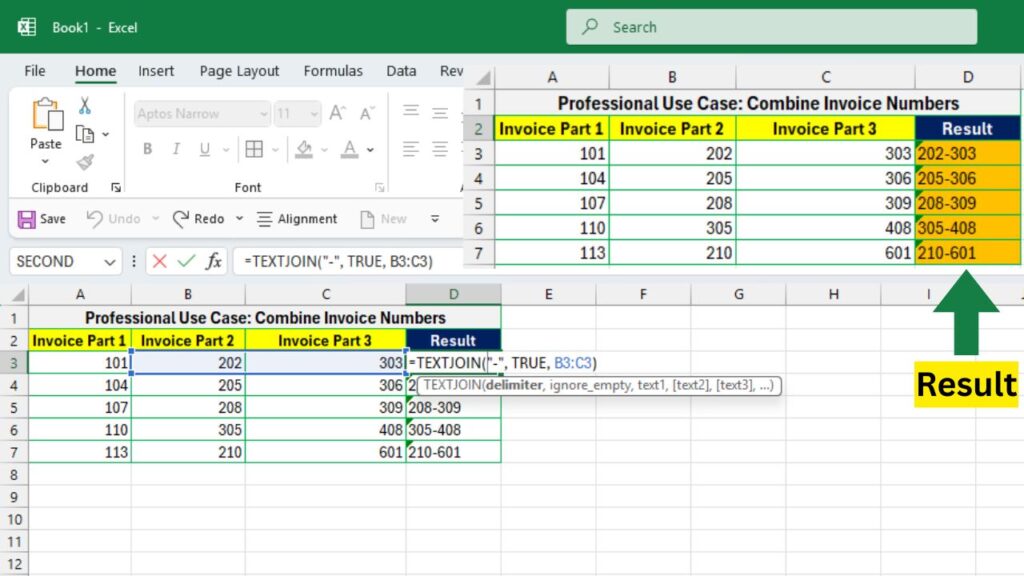Click the vertical dots beside Name Box
Viewport: 1024px width, 576px height.
coord(134,261)
